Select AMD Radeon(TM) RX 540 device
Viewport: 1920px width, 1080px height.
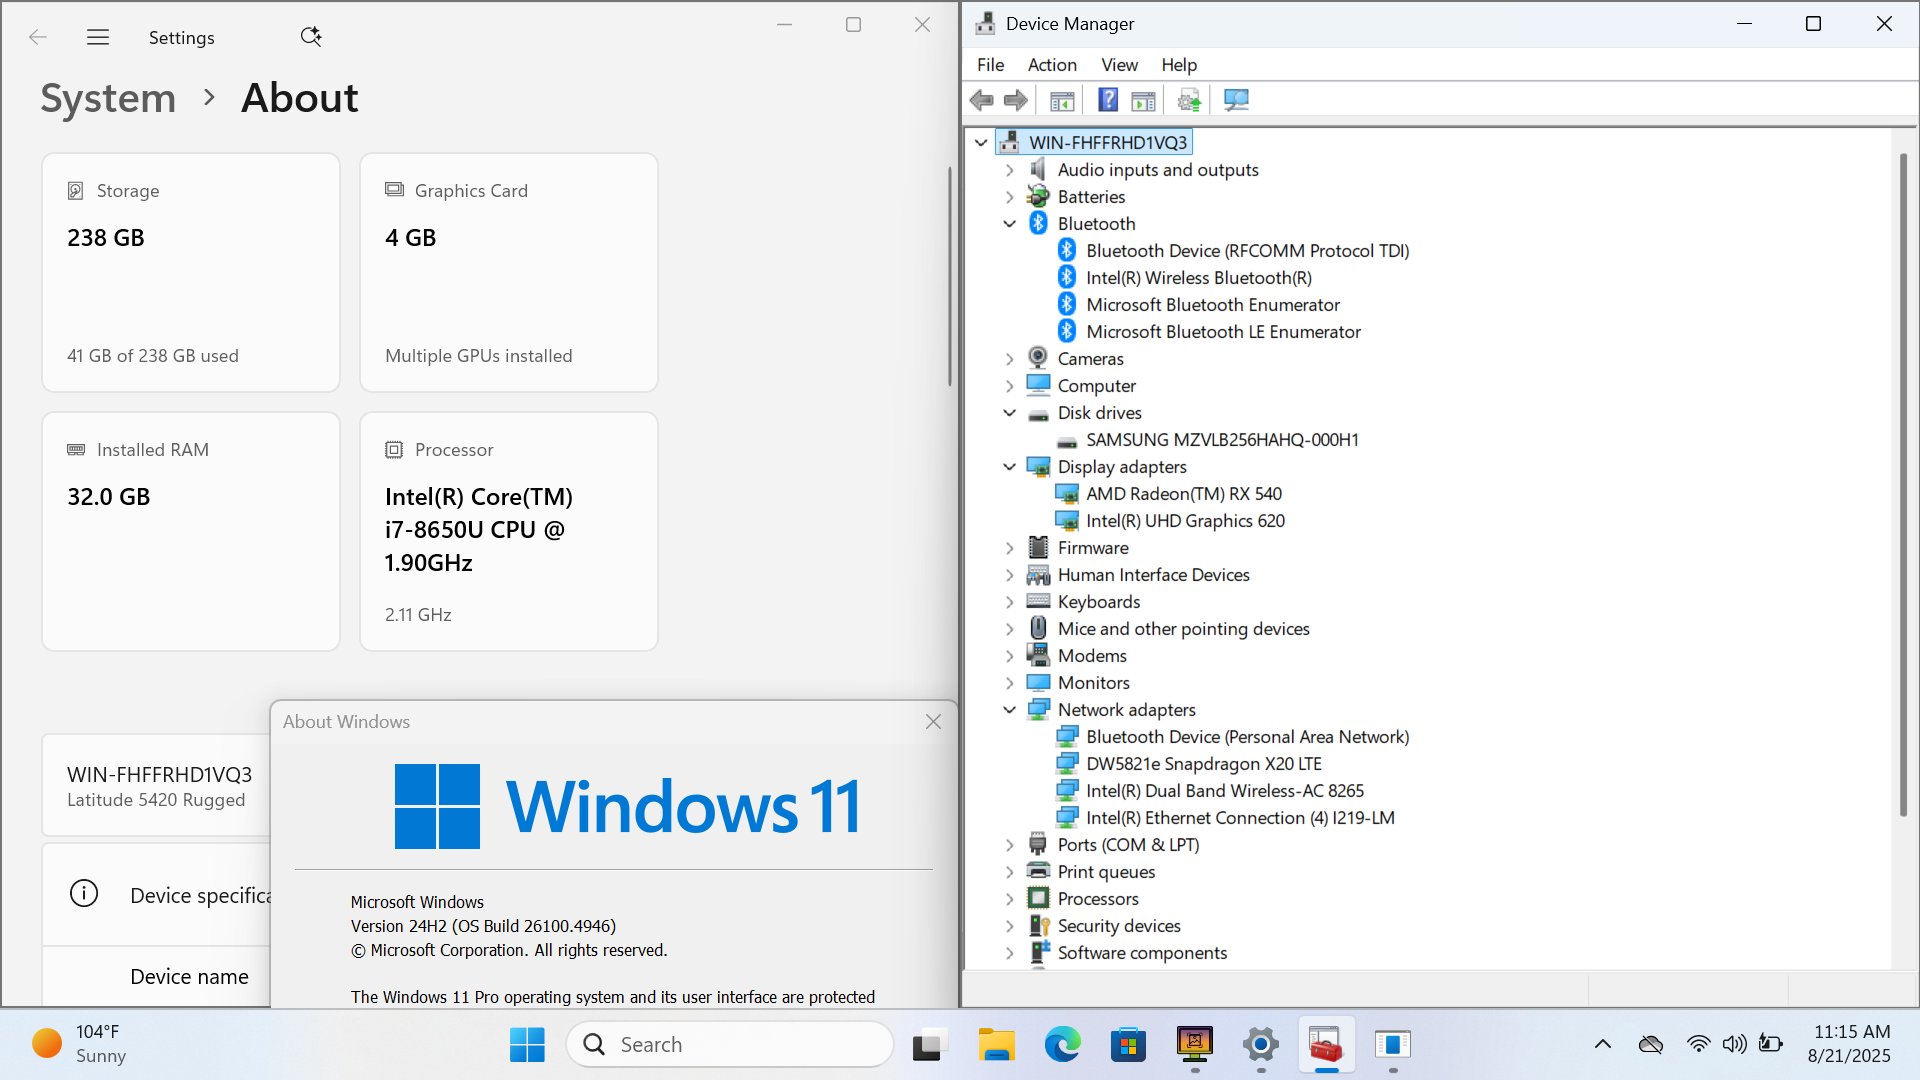point(1183,494)
